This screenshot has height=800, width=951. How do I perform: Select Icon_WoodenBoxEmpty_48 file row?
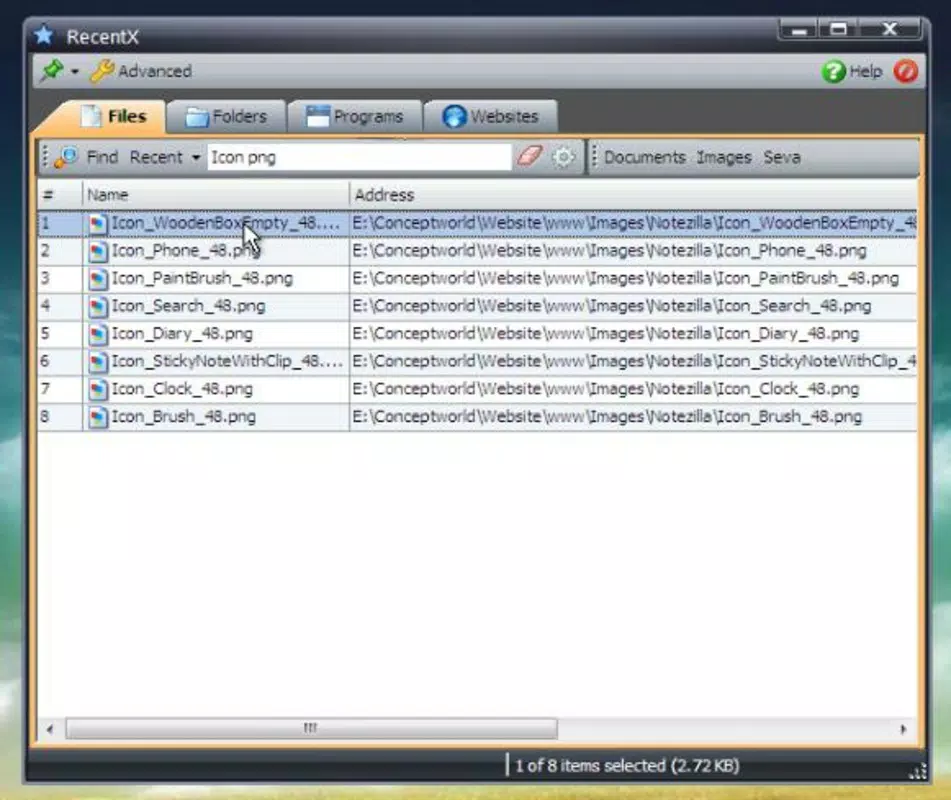[477, 223]
